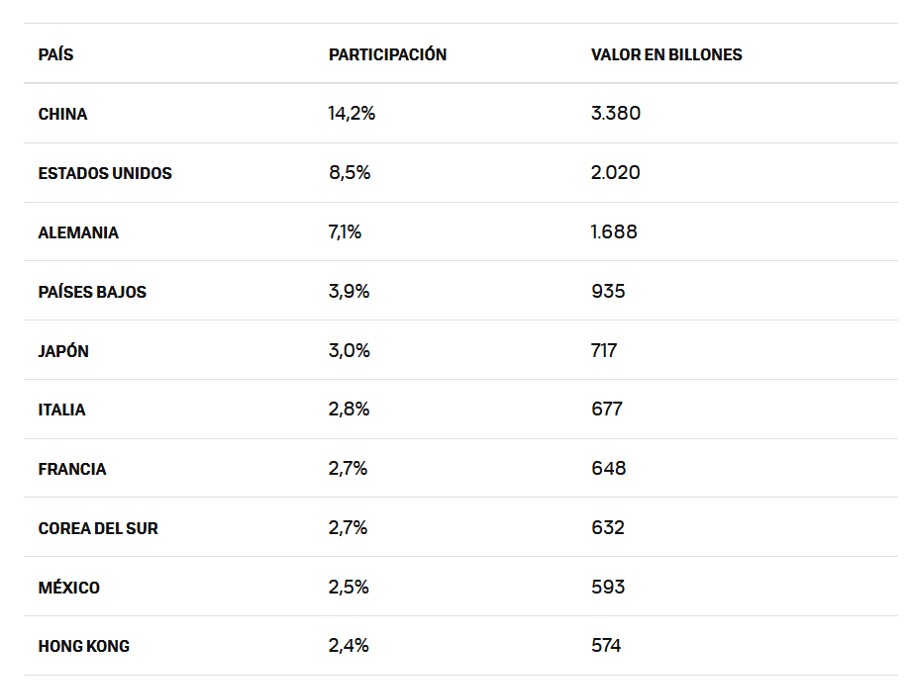
Task: Click the FRANCIA country cell
Action: click(72, 469)
